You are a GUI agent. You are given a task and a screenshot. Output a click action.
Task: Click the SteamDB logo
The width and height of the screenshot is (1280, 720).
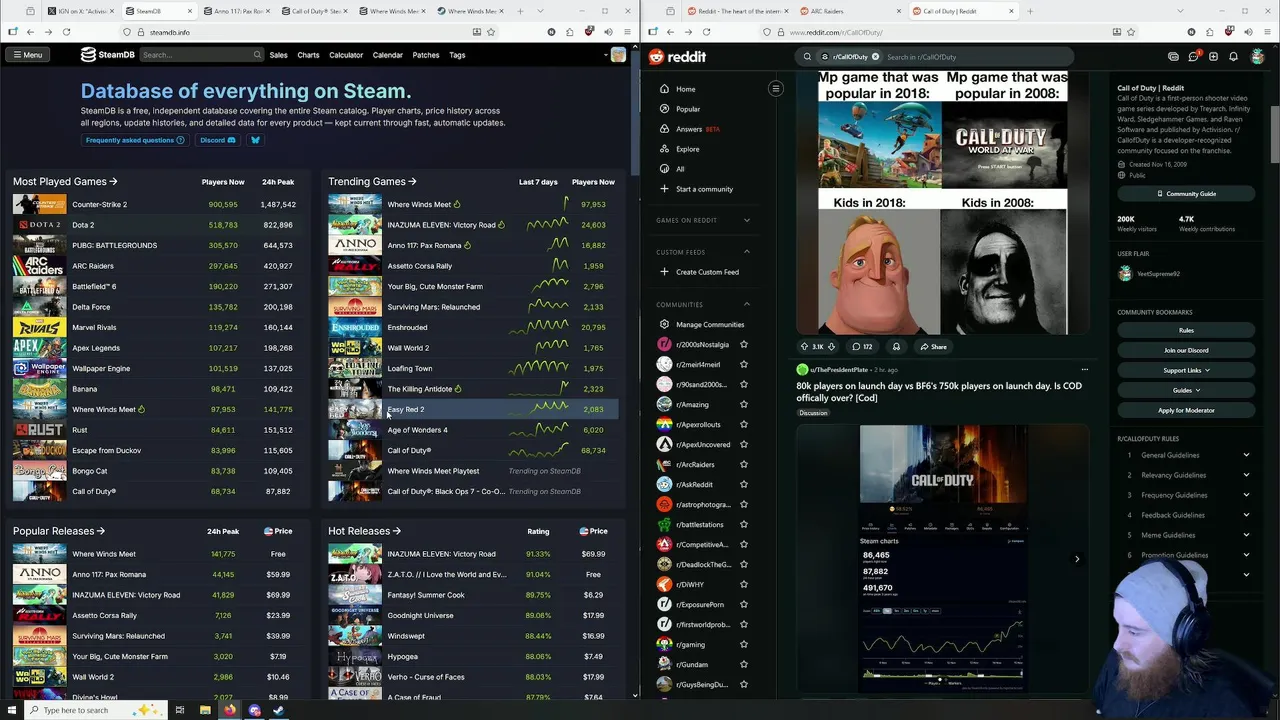(x=108, y=55)
